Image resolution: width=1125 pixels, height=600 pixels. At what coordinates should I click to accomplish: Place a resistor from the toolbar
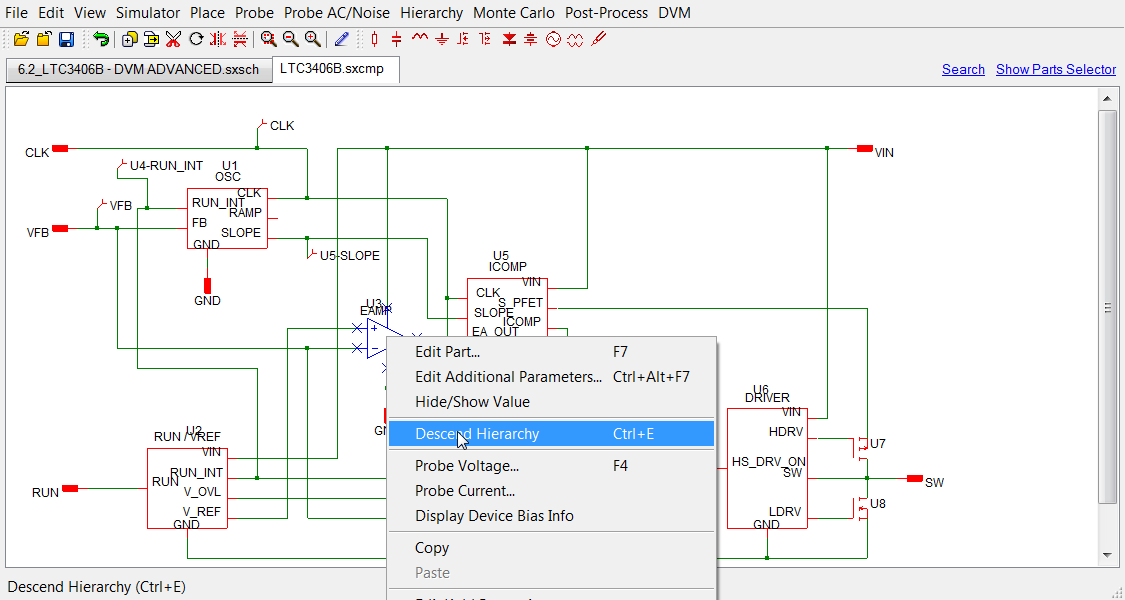click(375, 39)
